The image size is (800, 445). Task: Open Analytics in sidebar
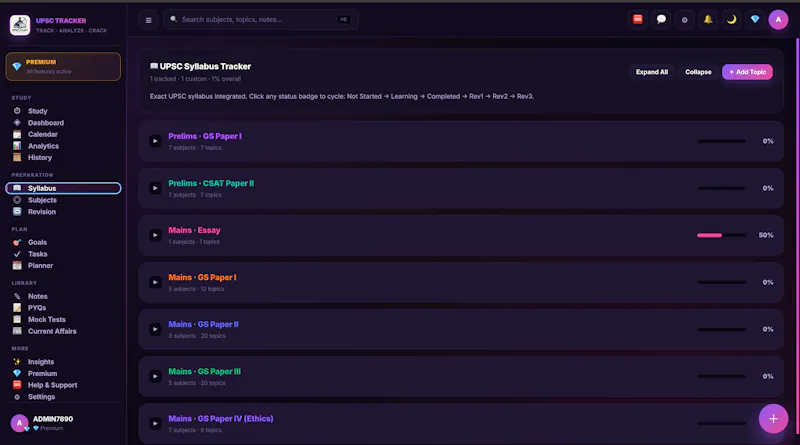pyautogui.click(x=63, y=146)
